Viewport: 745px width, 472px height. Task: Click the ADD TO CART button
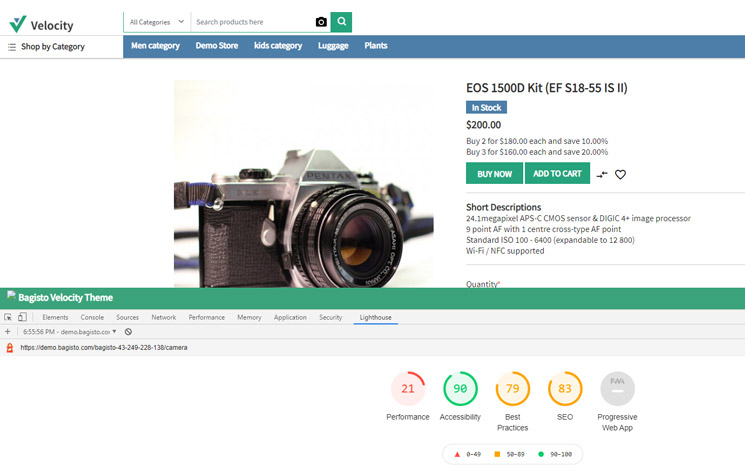point(557,173)
